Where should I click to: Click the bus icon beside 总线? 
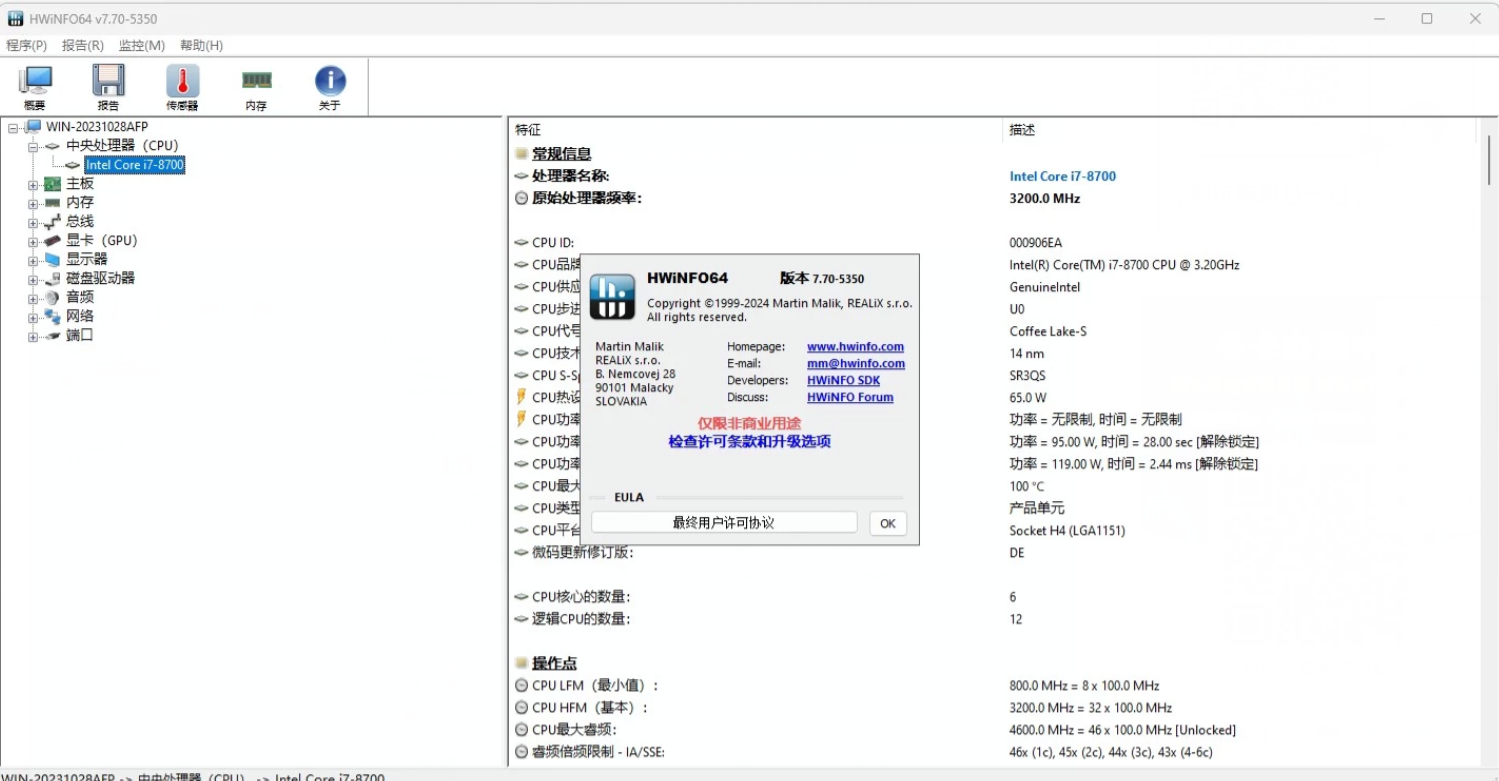tap(53, 222)
